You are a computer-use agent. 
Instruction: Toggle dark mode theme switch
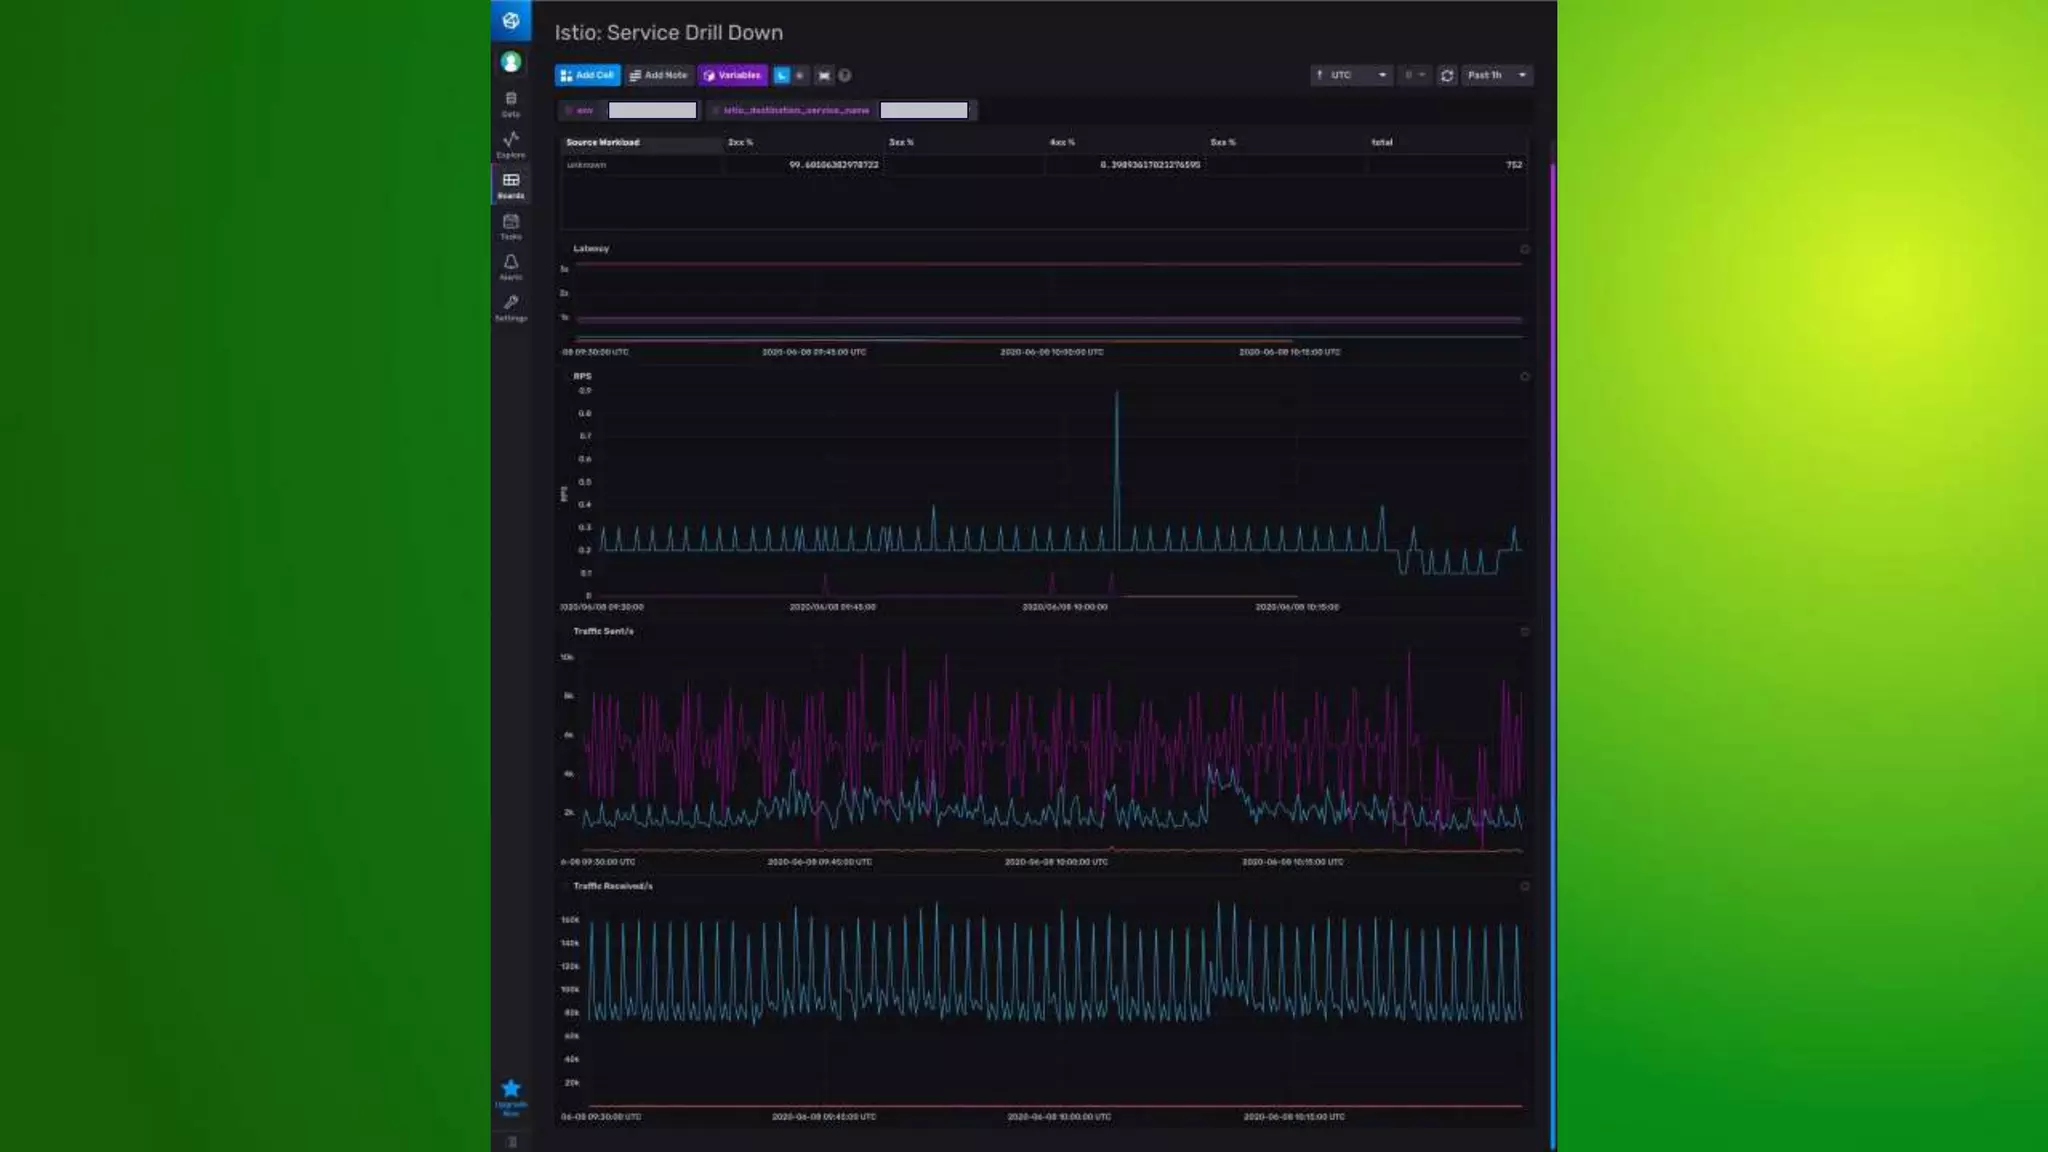[782, 75]
